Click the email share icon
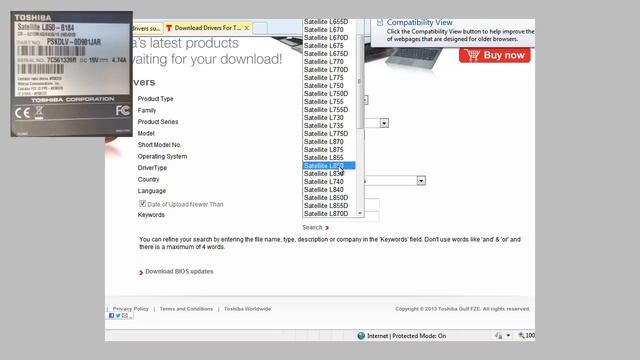 click(125, 316)
